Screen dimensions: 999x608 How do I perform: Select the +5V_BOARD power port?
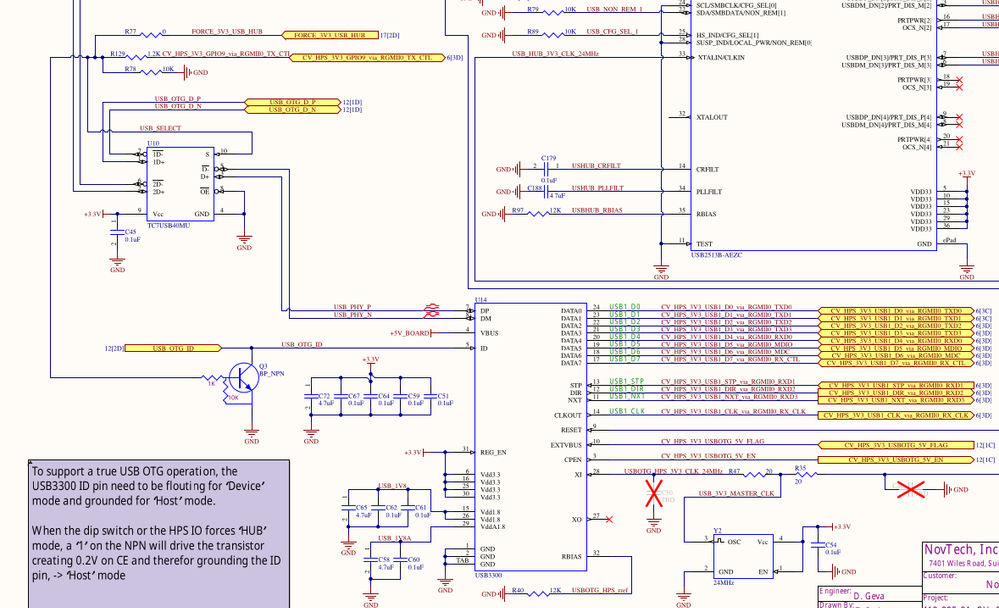(x=410, y=333)
